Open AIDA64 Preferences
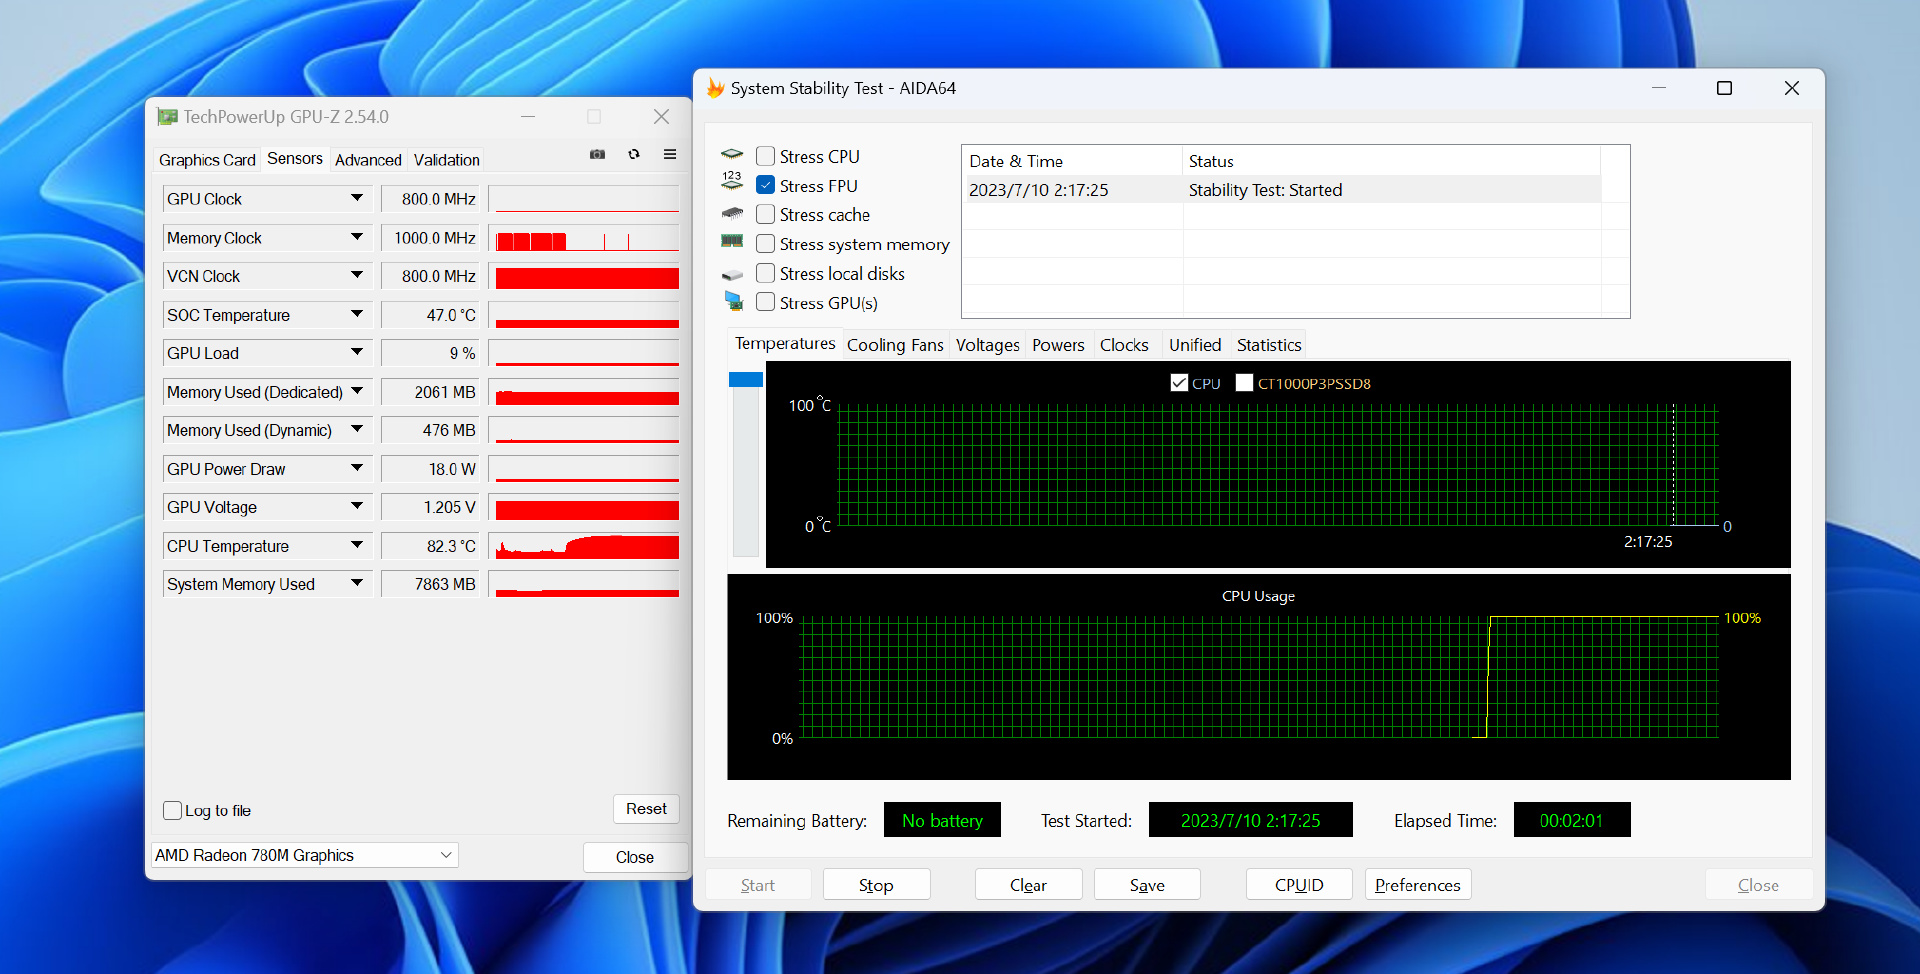This screenshot has width=1920, height=974. (x=1418, y=885)
